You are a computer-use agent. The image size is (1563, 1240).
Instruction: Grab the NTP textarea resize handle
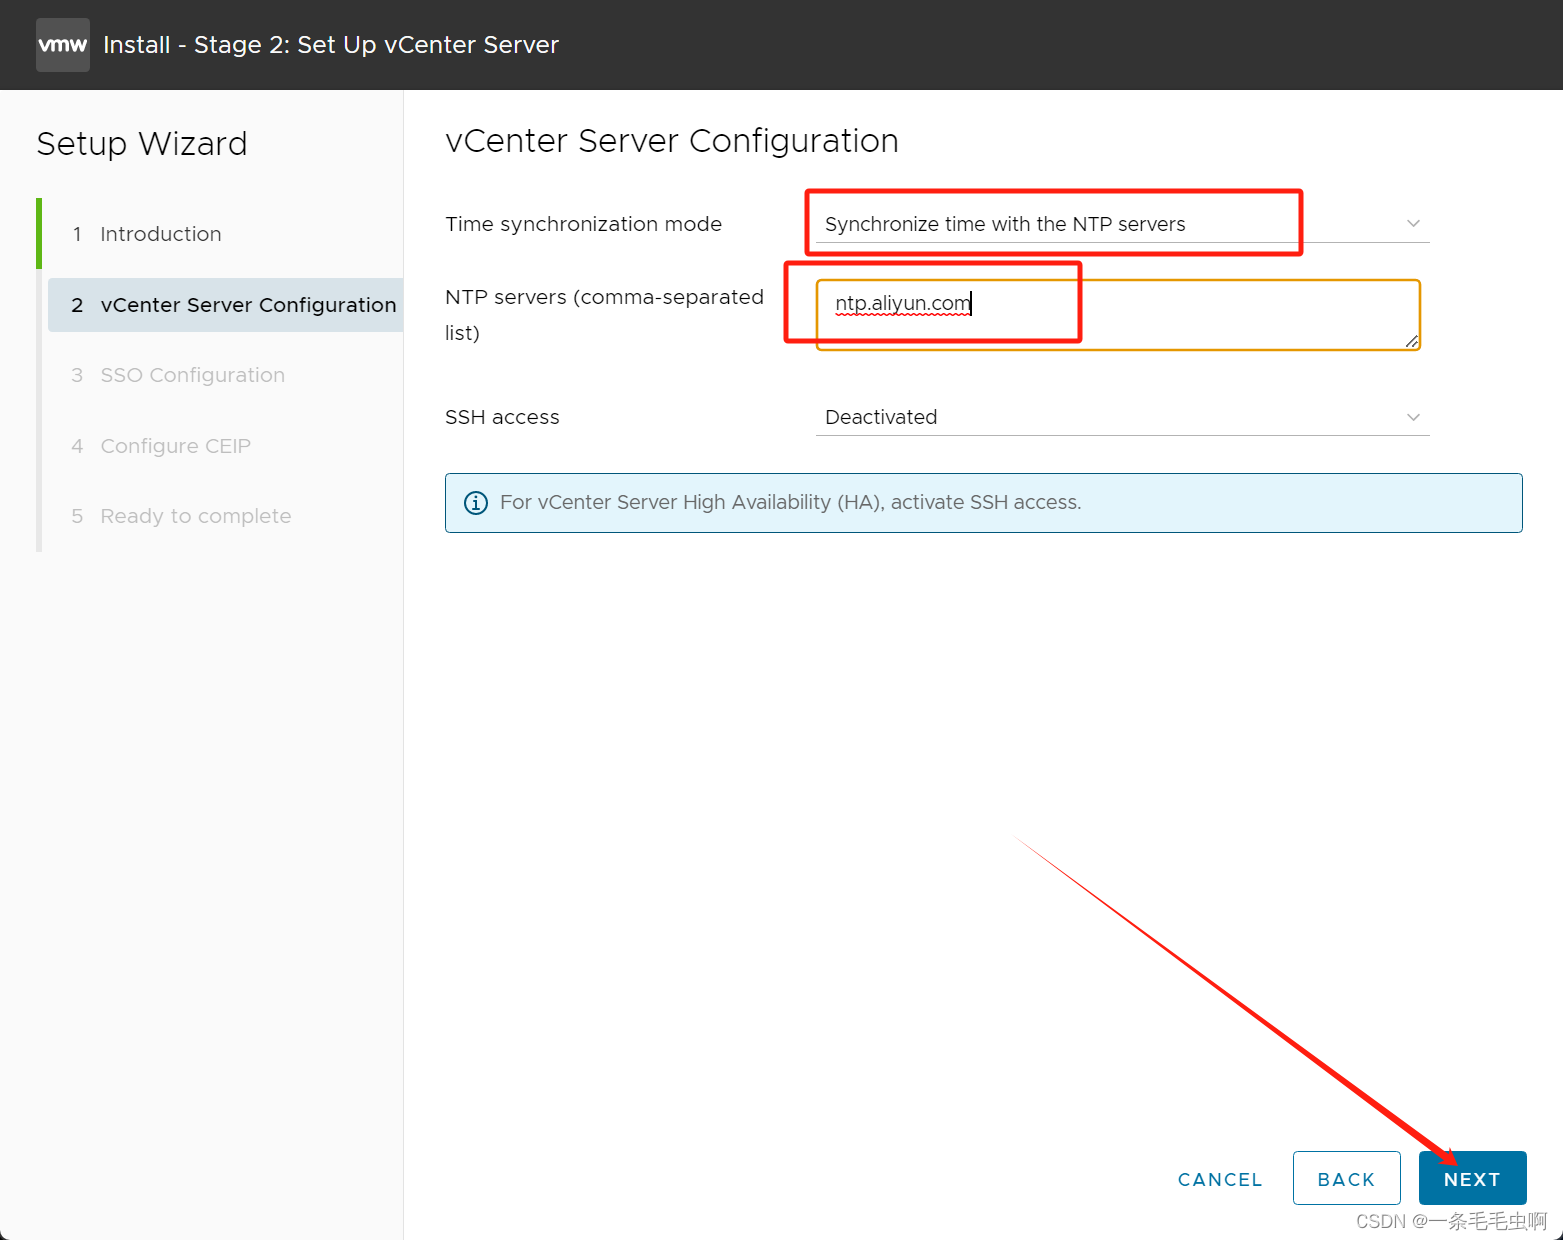pos(1411,341)
